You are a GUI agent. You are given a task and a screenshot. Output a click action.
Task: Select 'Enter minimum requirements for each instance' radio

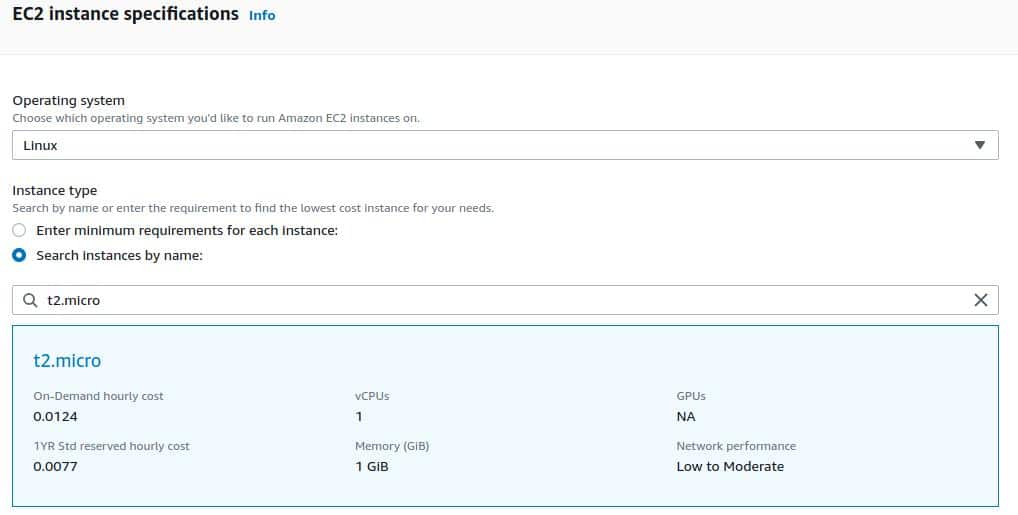(x=19, y=231)
